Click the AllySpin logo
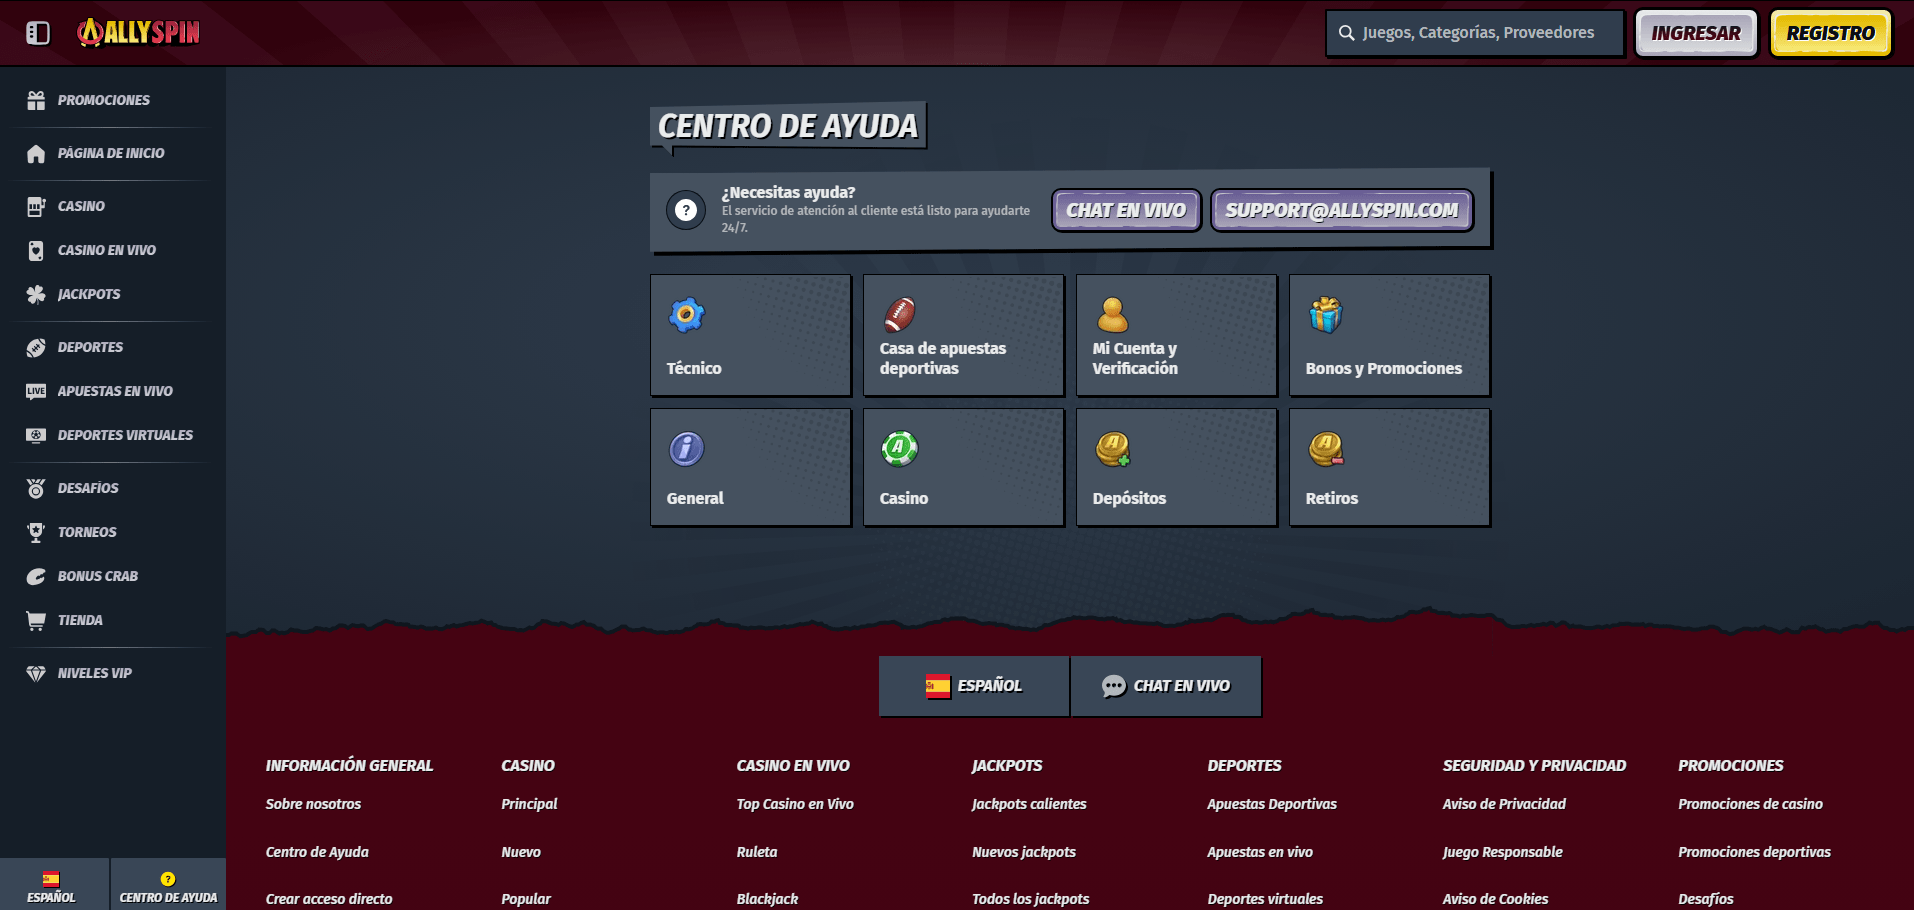The image size is (1914, 910). [139, 33]
